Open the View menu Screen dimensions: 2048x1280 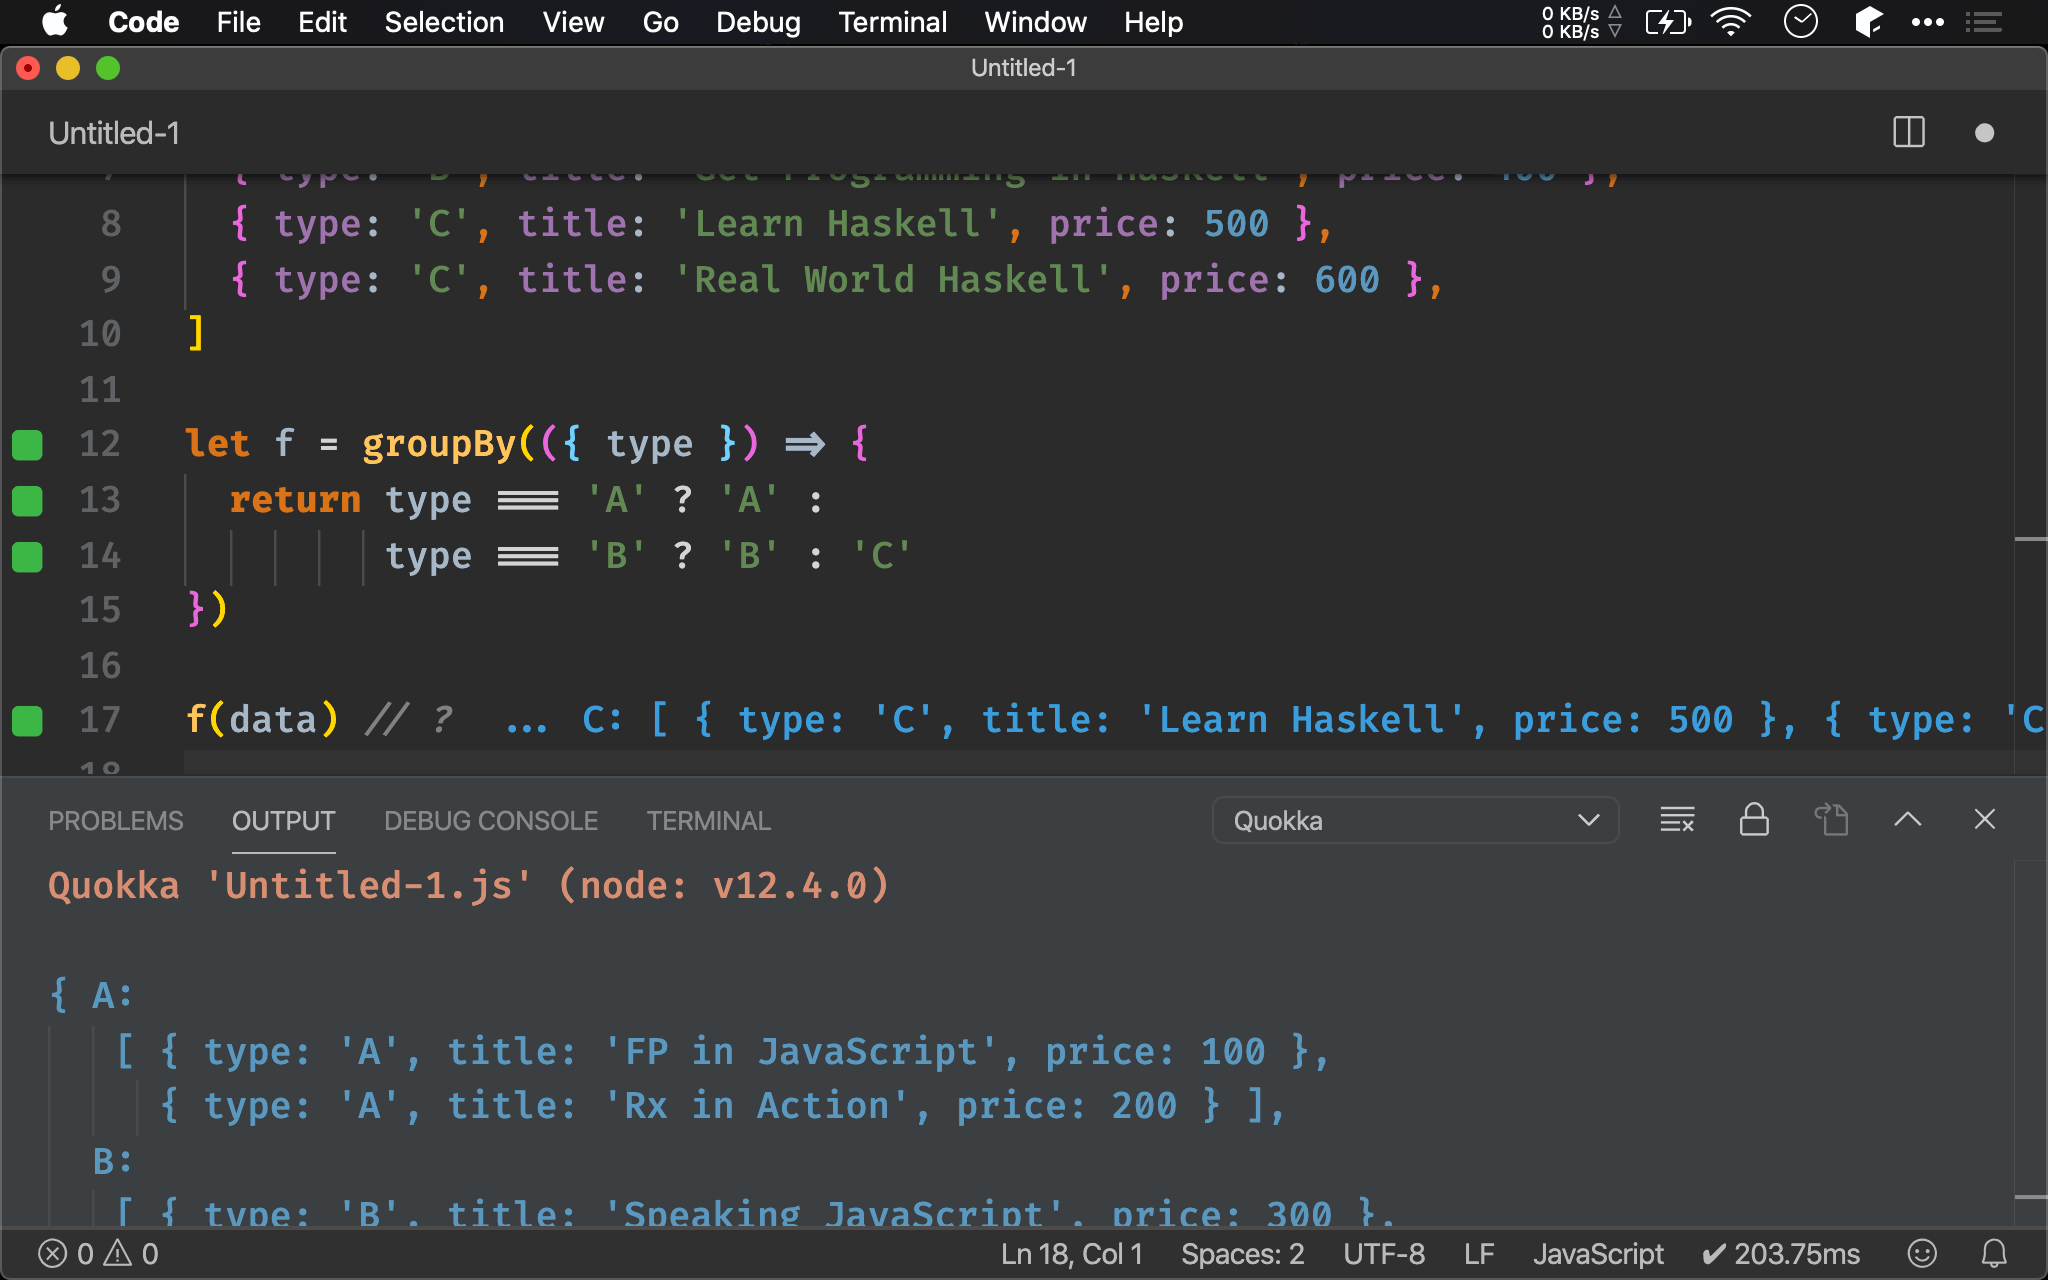[573, 22]
